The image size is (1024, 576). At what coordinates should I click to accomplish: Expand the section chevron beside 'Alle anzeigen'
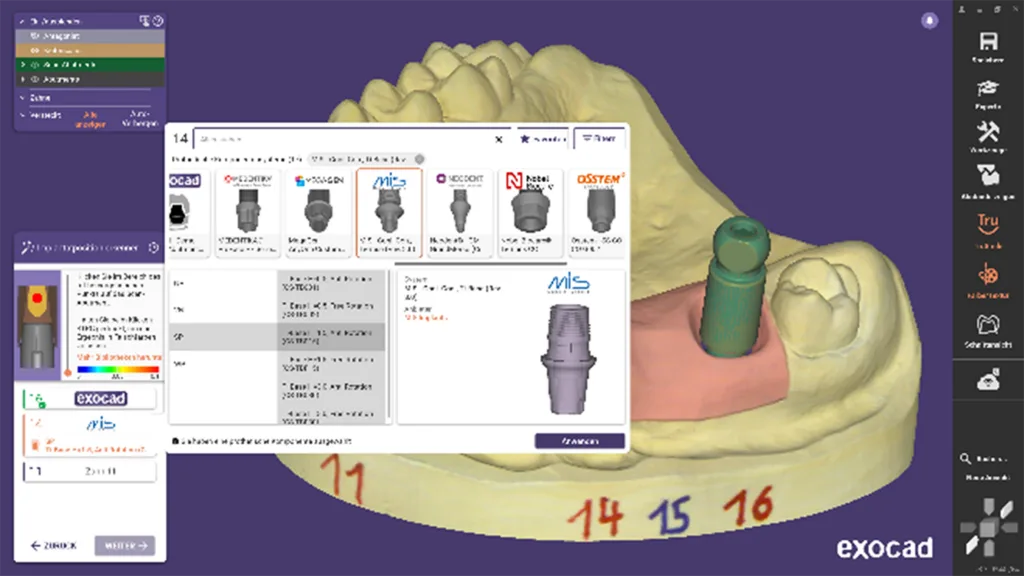(22, 115)
